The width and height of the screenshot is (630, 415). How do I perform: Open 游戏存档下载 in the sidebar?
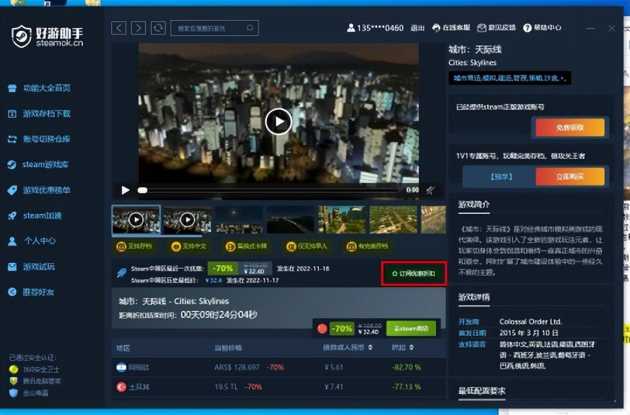click(39, 114)
